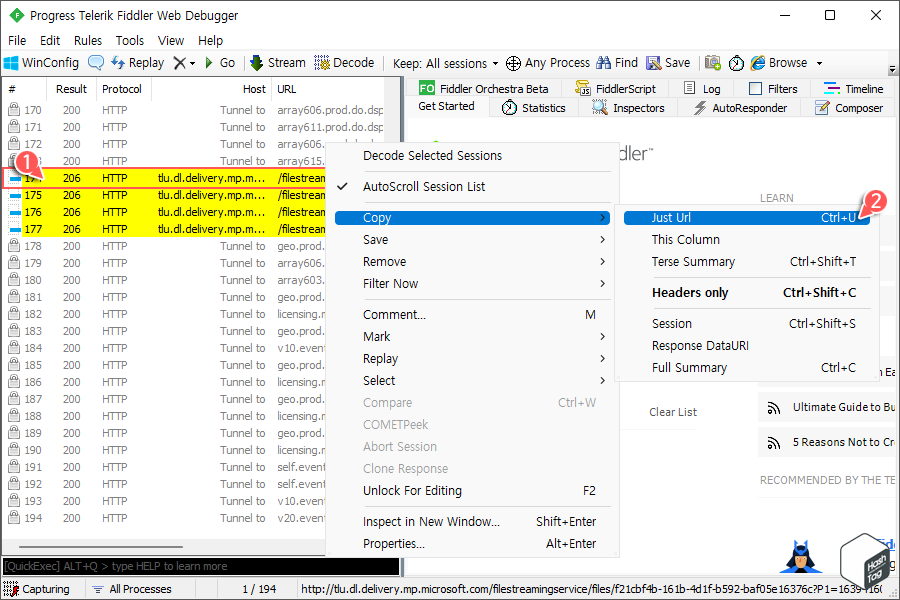Viewport: 900px width, 600px height.
Task: Select This Column copy option
Action: [x=747, y=239]
